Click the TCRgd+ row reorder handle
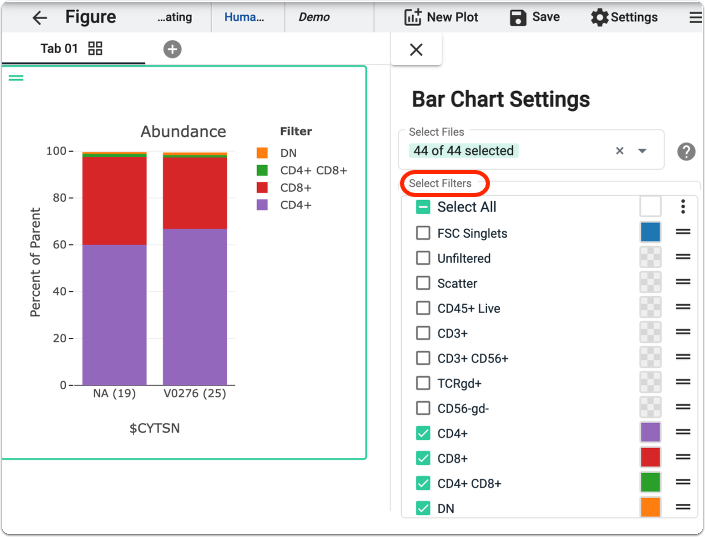 [x=683, y=382]
